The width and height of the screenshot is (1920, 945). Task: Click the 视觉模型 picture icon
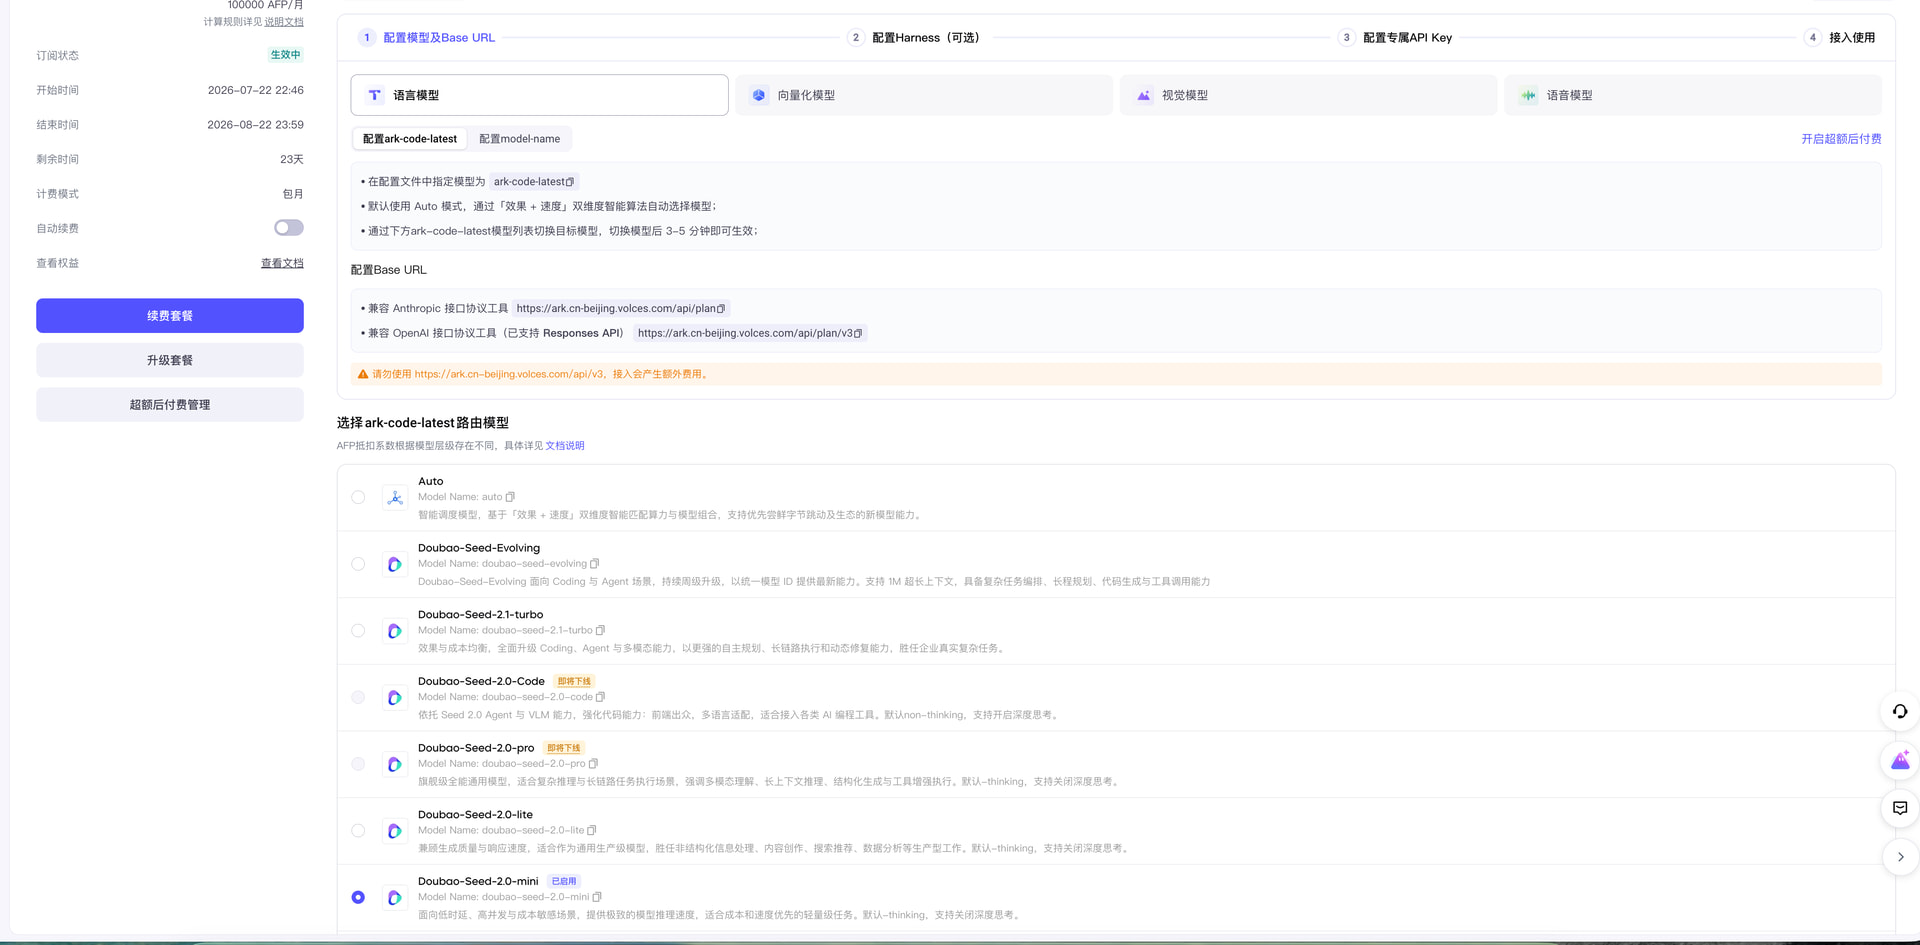coord(1144,96)
